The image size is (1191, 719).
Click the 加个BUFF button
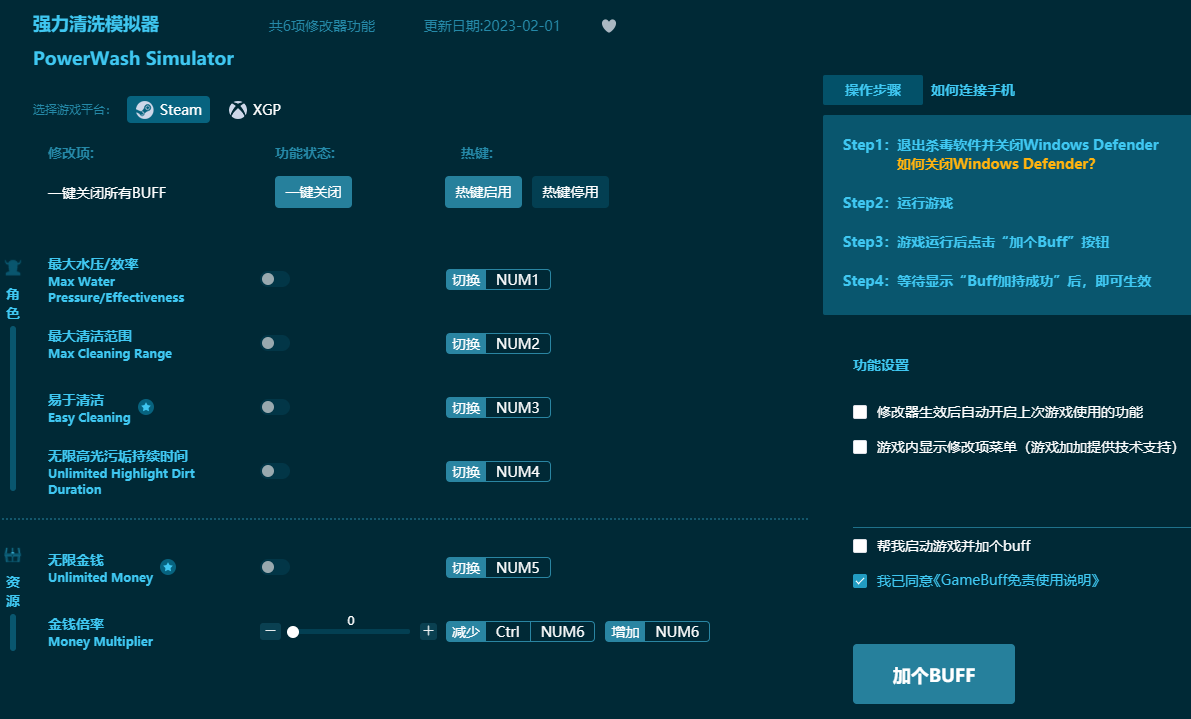click(x=934, y=674)
